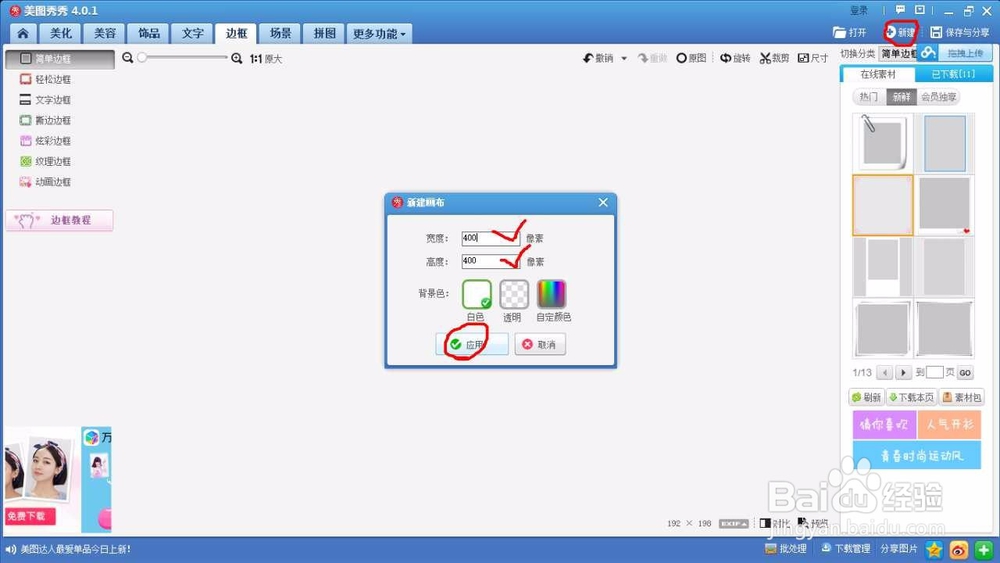
Task: Click the 原图 button
Action: click(x=691, y=58)
